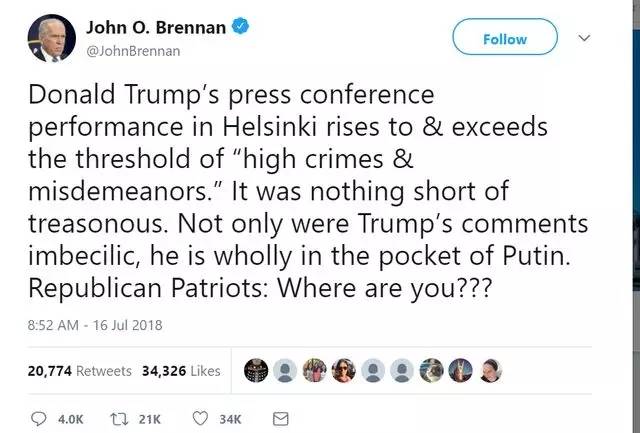Expand the tweet options chevron menu
Screen dimensions: 640x433
coord(586,38)
